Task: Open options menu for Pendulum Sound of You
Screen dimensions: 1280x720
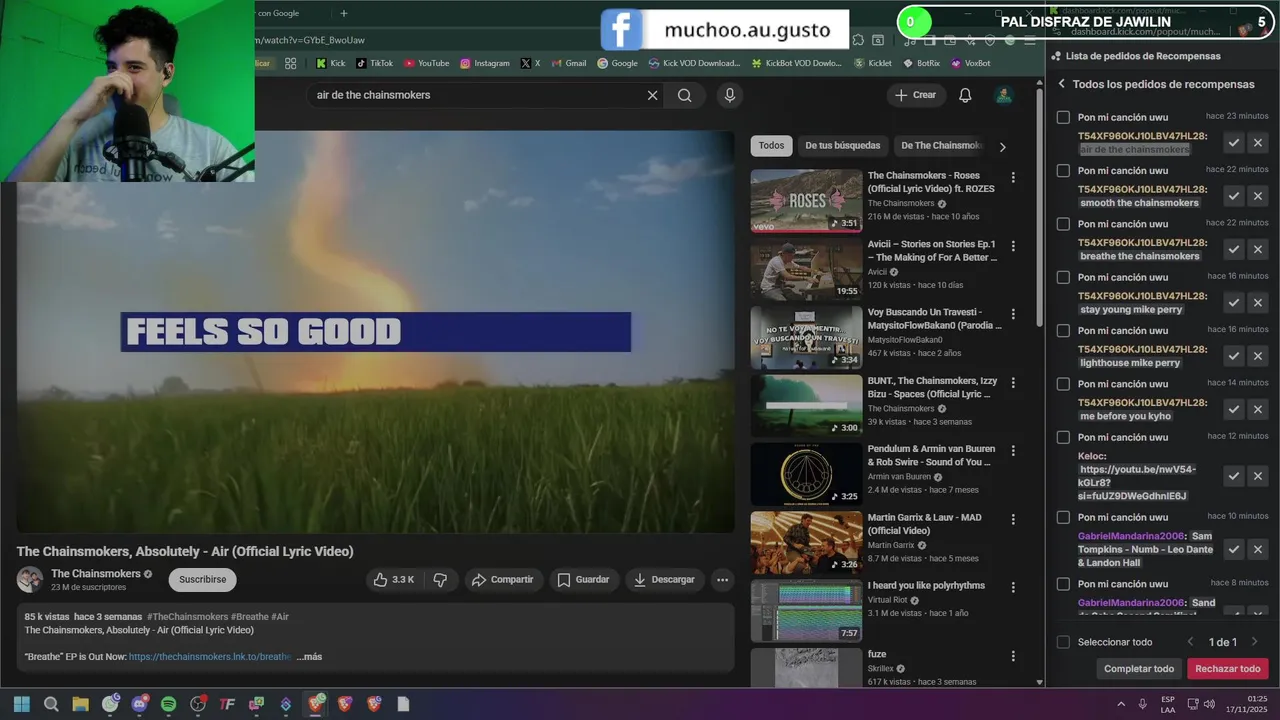Action: pos(1013,451)
